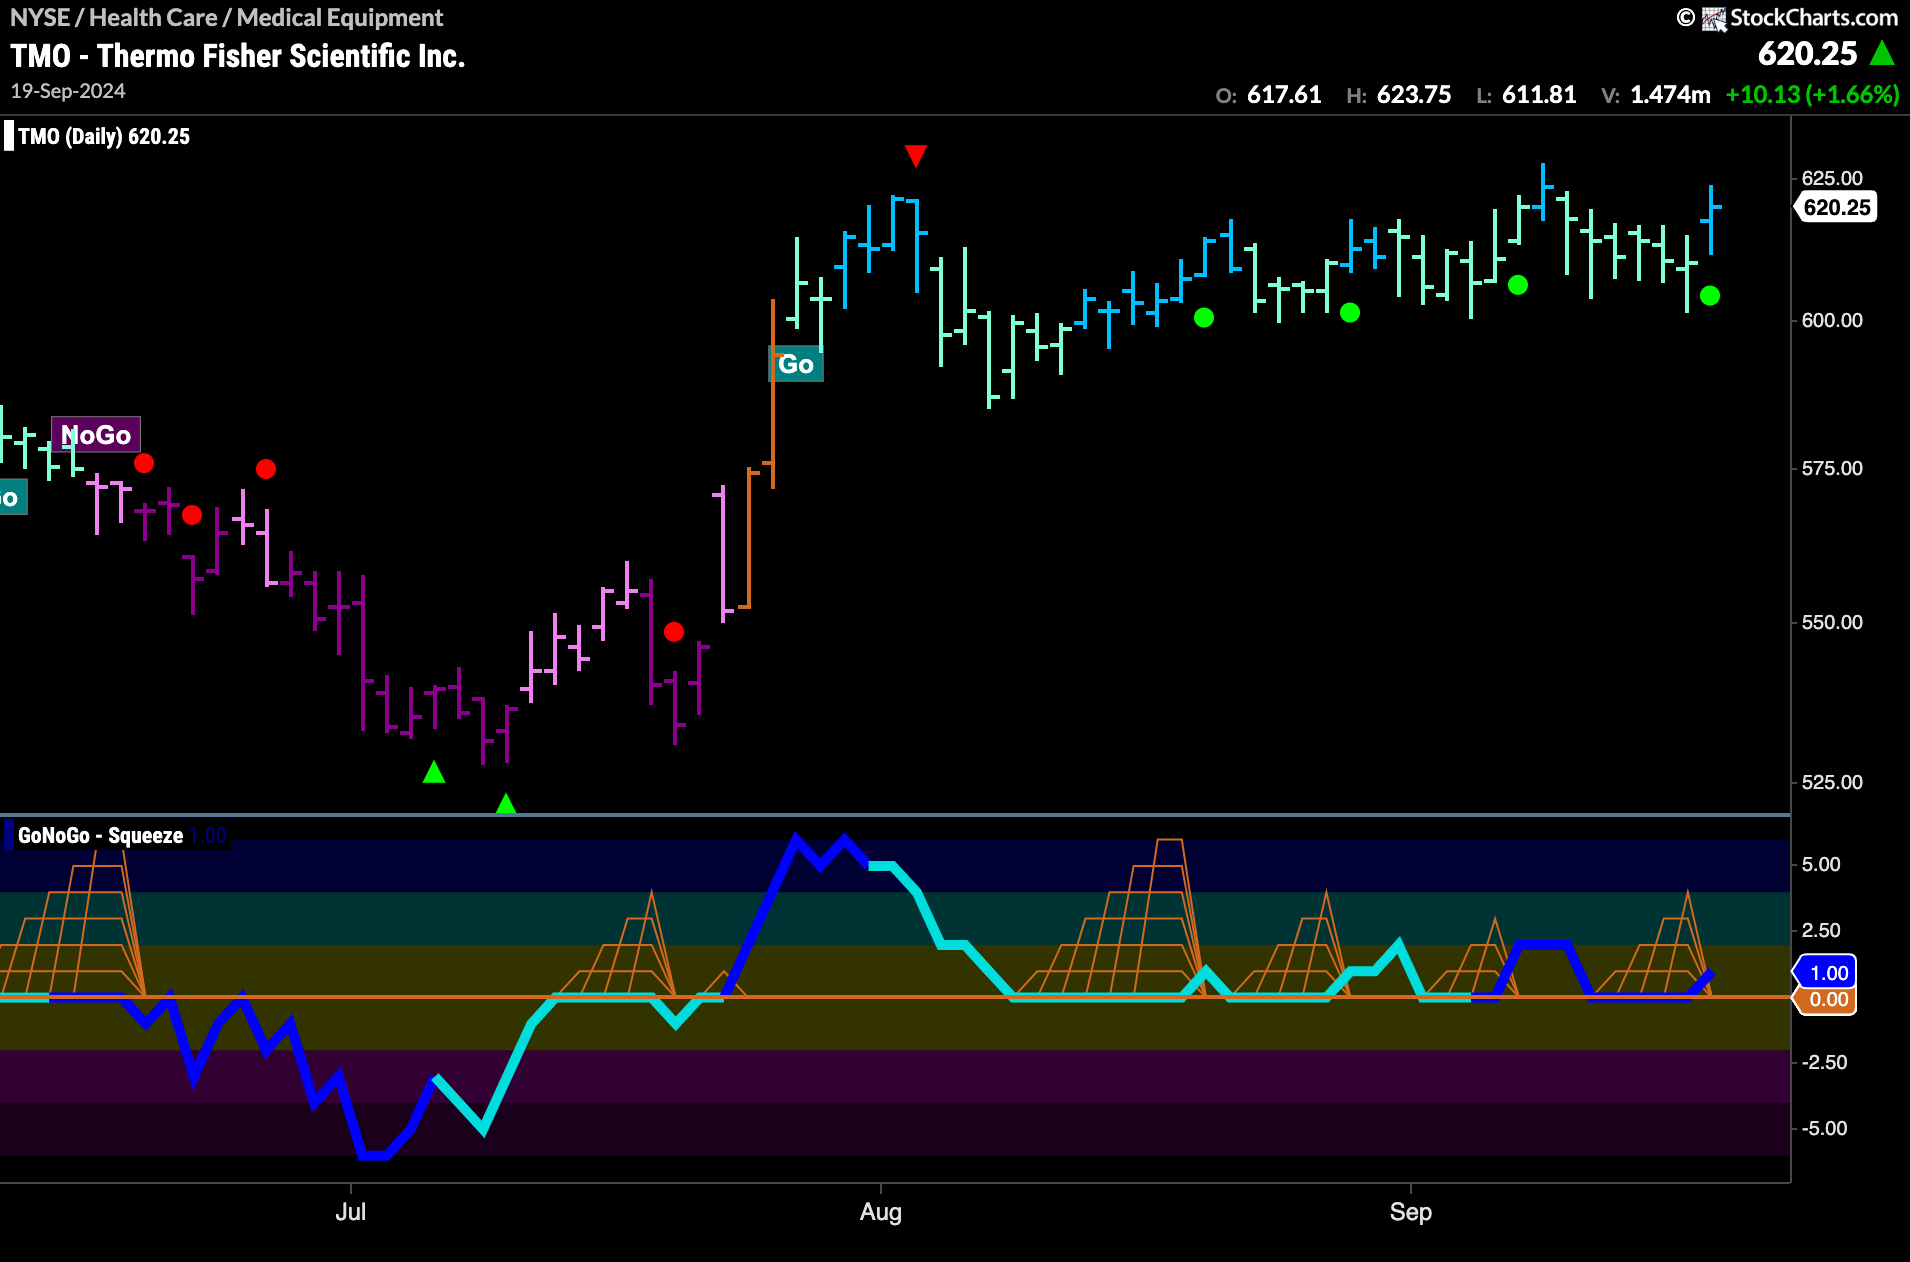Click the 575.00 price axis label

point(1832,468)
